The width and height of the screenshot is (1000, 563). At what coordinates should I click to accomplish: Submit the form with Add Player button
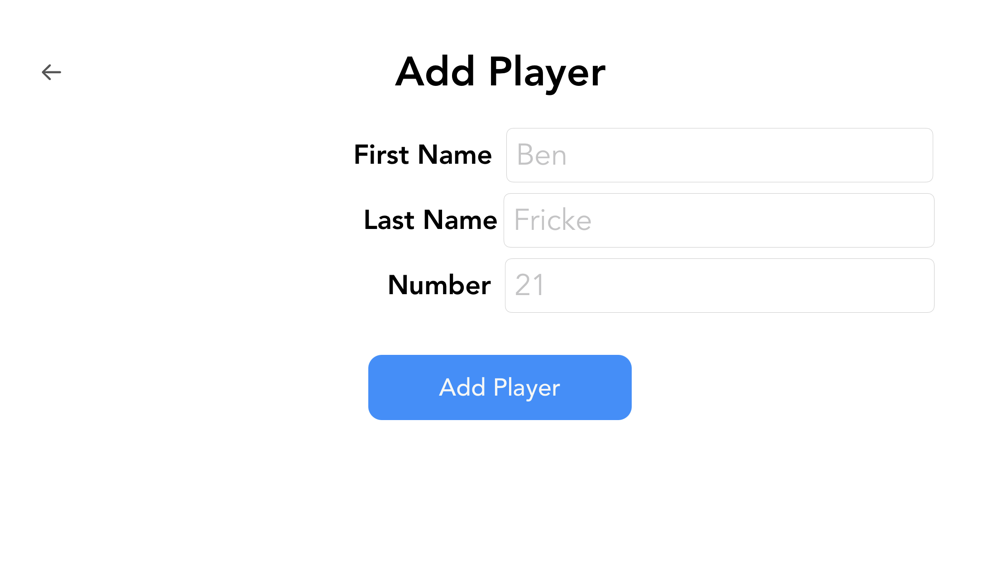coord(499,387)
